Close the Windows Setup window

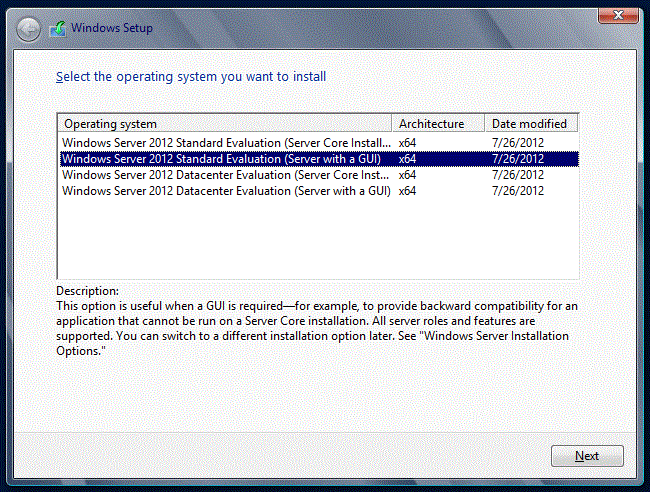(x=618, y=16)
